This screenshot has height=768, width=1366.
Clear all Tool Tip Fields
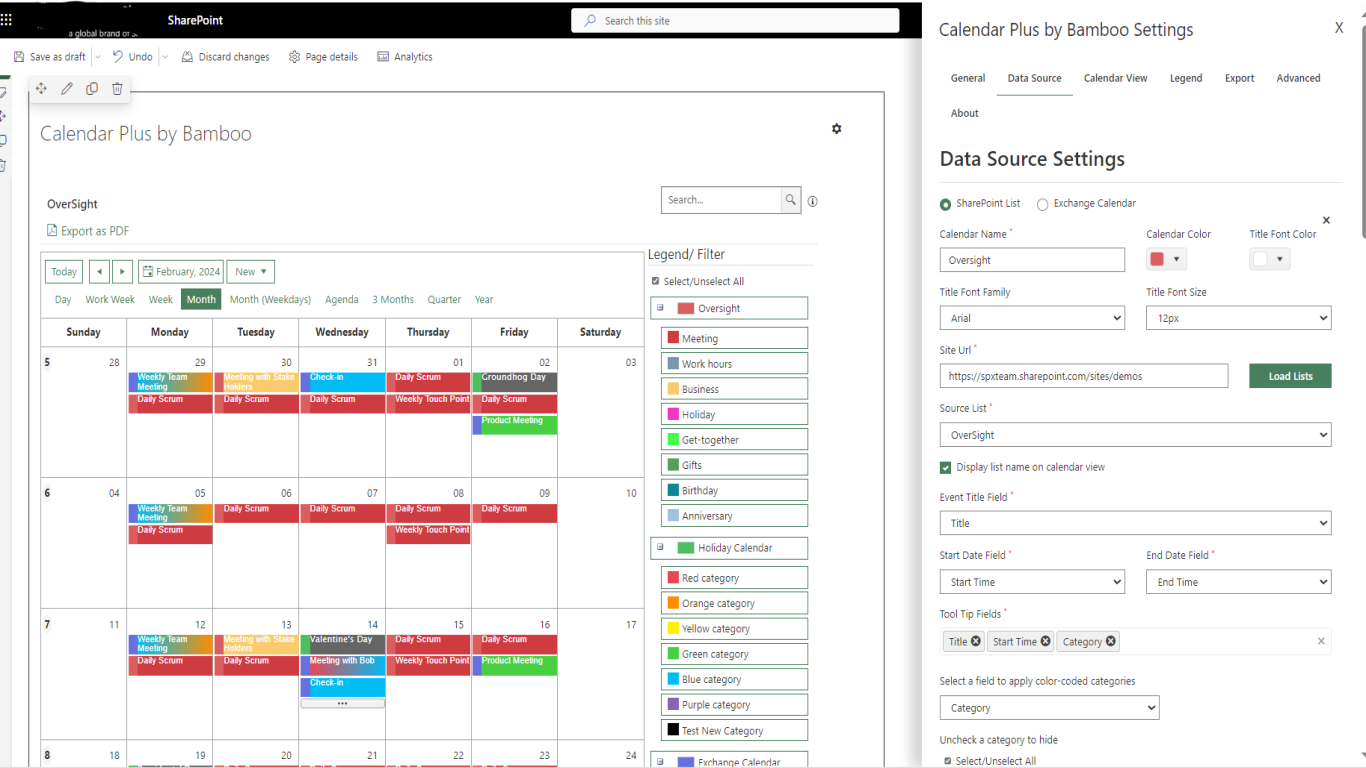point(1321,641)
